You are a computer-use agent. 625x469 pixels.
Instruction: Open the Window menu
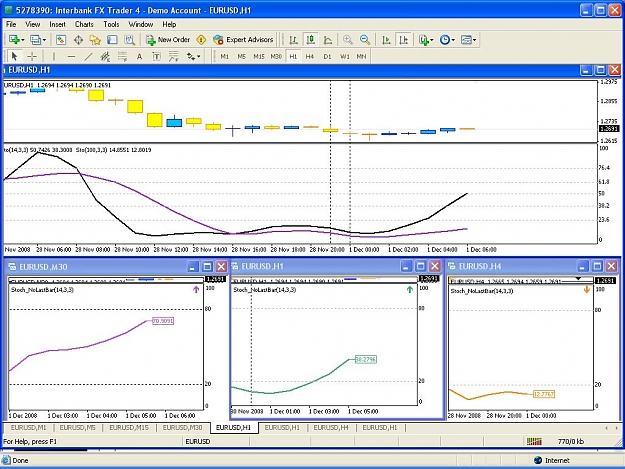coord(141,24)
